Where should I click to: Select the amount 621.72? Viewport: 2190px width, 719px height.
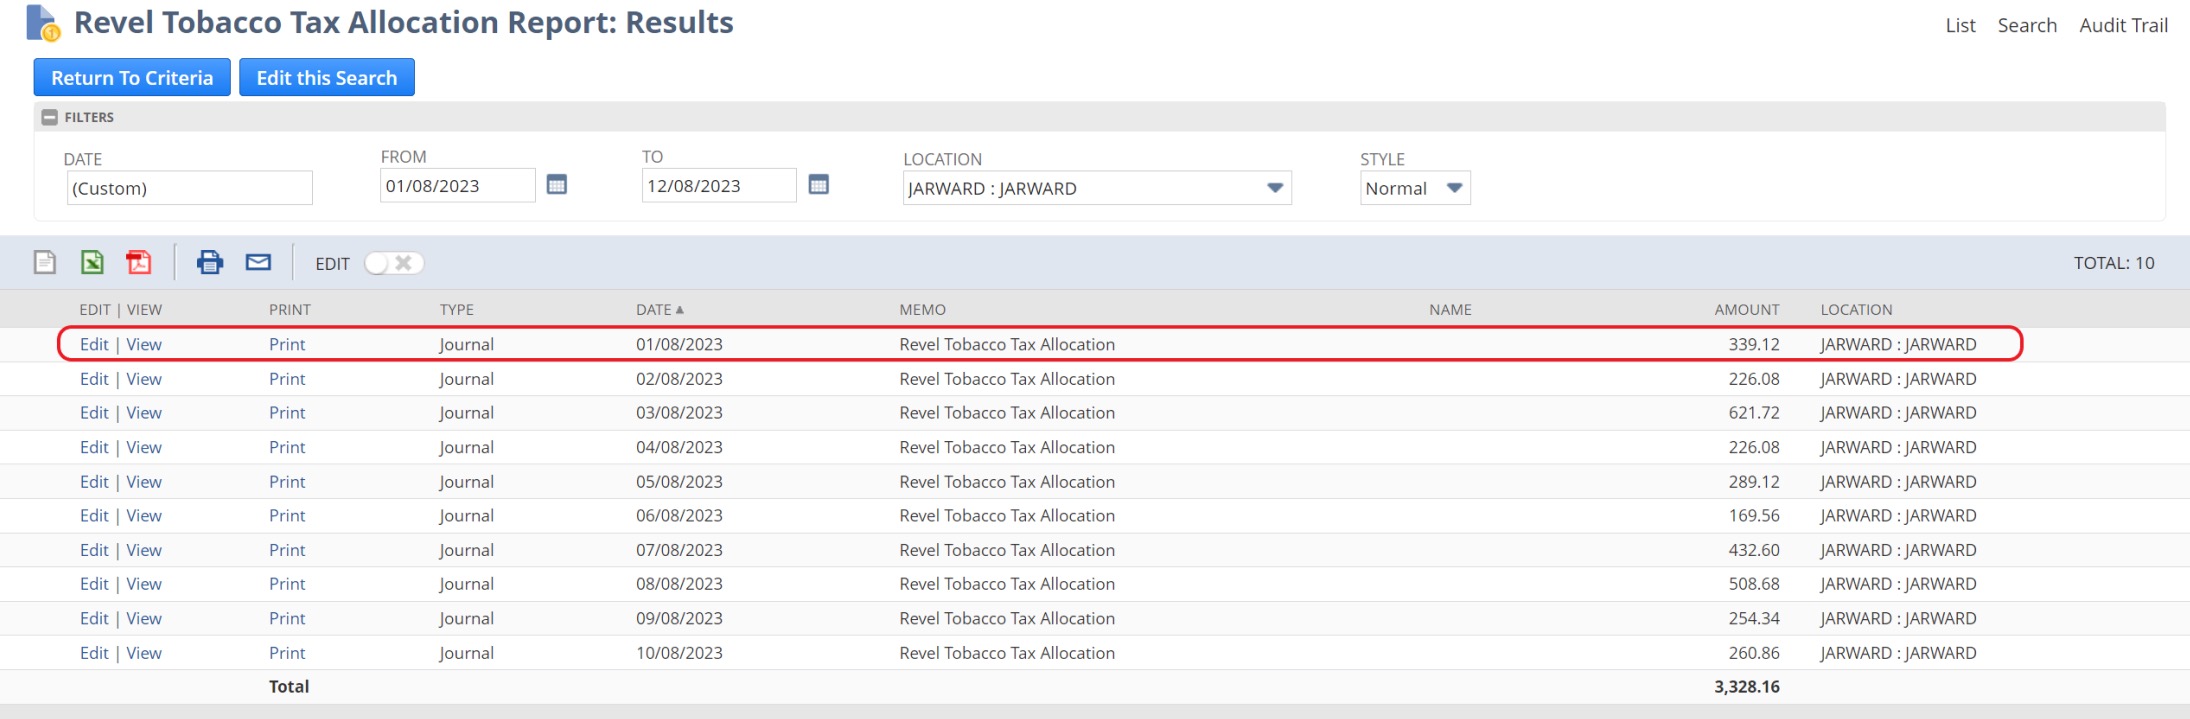click(x=1754, y=413)
